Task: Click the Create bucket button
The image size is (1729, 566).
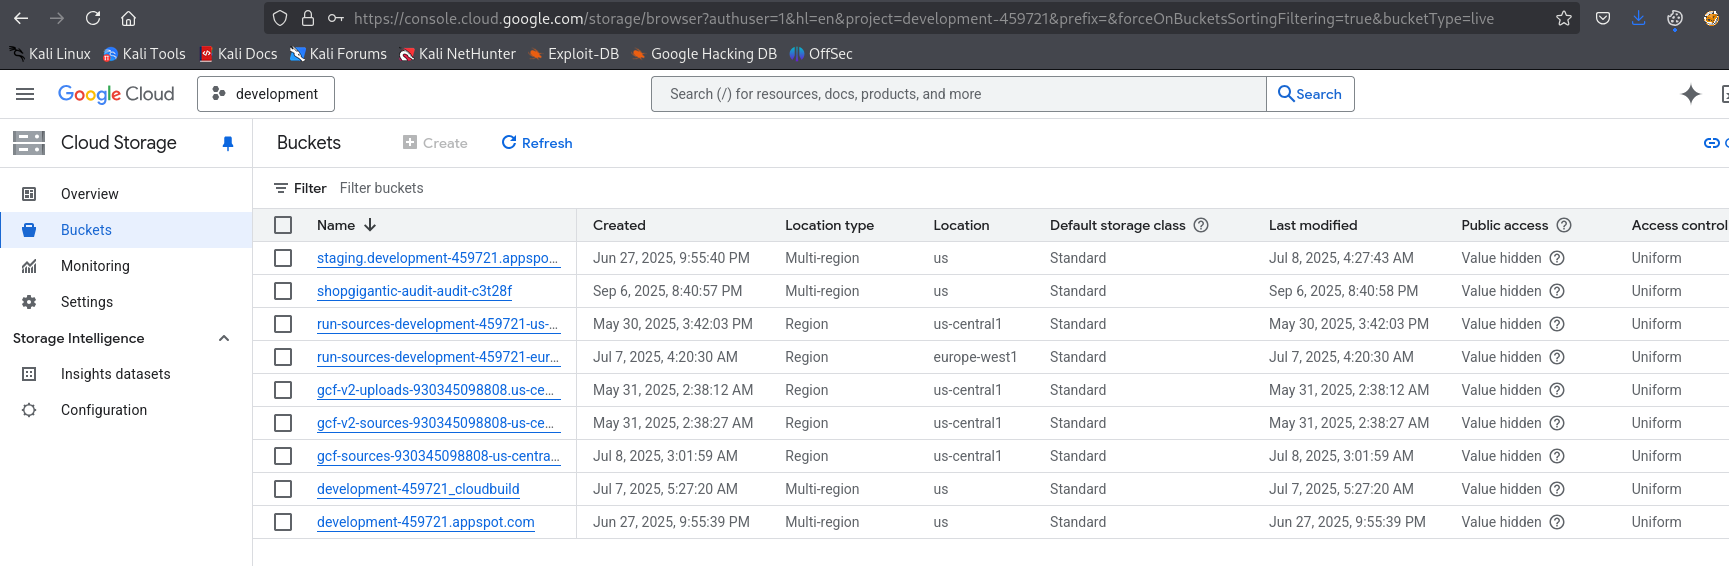Action: pos(435,143)
